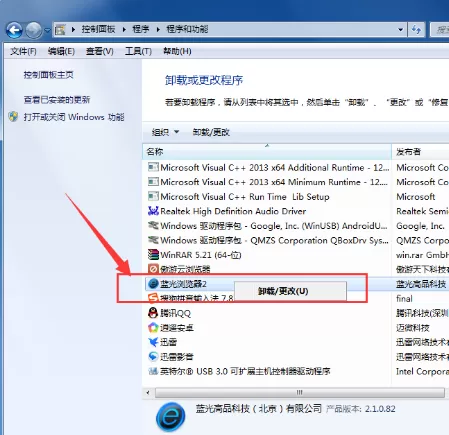Click the 蓝光浏览器2 icon in list
Screen dimensions: 449x435
click(x=153, y=284)
